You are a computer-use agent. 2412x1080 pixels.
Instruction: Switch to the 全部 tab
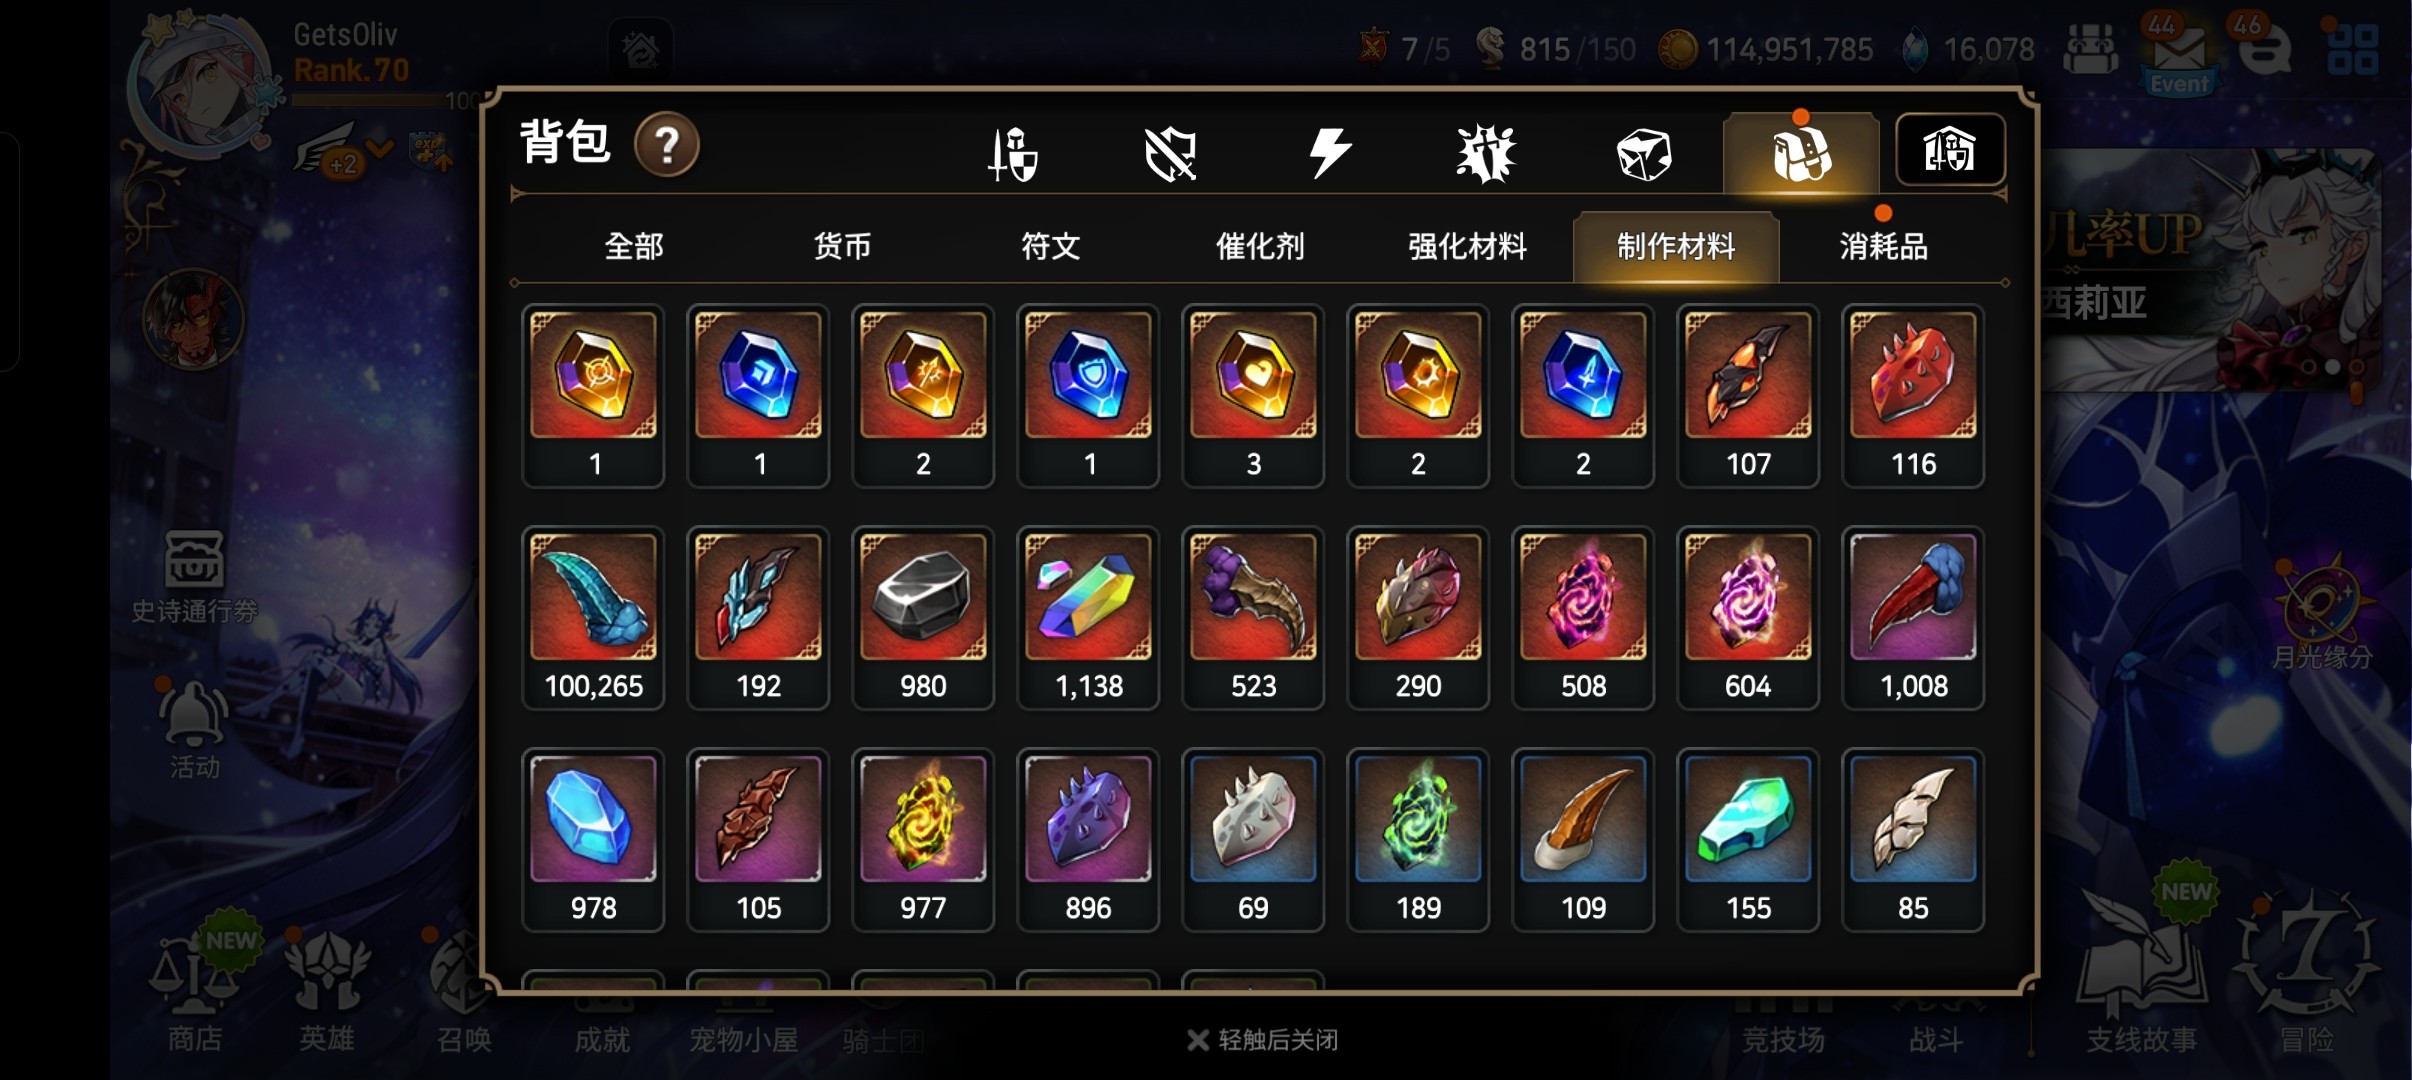point(634,246)
